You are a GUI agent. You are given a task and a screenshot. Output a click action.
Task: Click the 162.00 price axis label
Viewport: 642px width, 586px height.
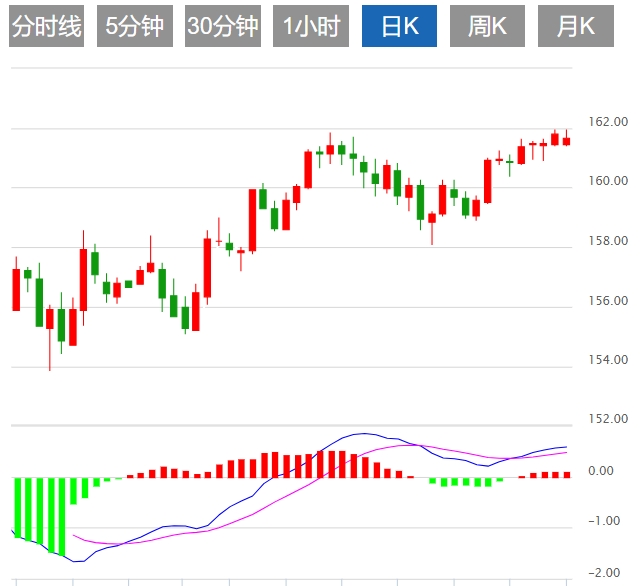[x=608, y=122]
